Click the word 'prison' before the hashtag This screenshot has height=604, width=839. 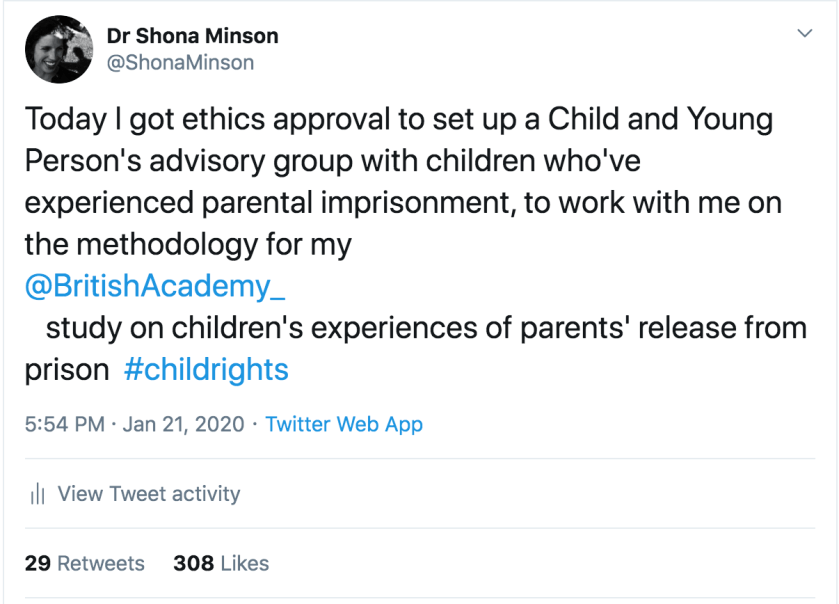click(x=66, y=369)
